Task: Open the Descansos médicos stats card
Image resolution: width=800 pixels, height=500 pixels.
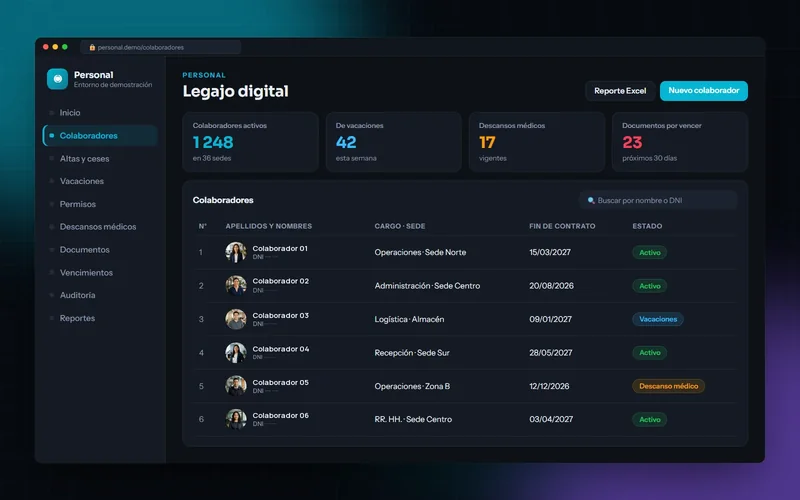Action: [537, 142]
